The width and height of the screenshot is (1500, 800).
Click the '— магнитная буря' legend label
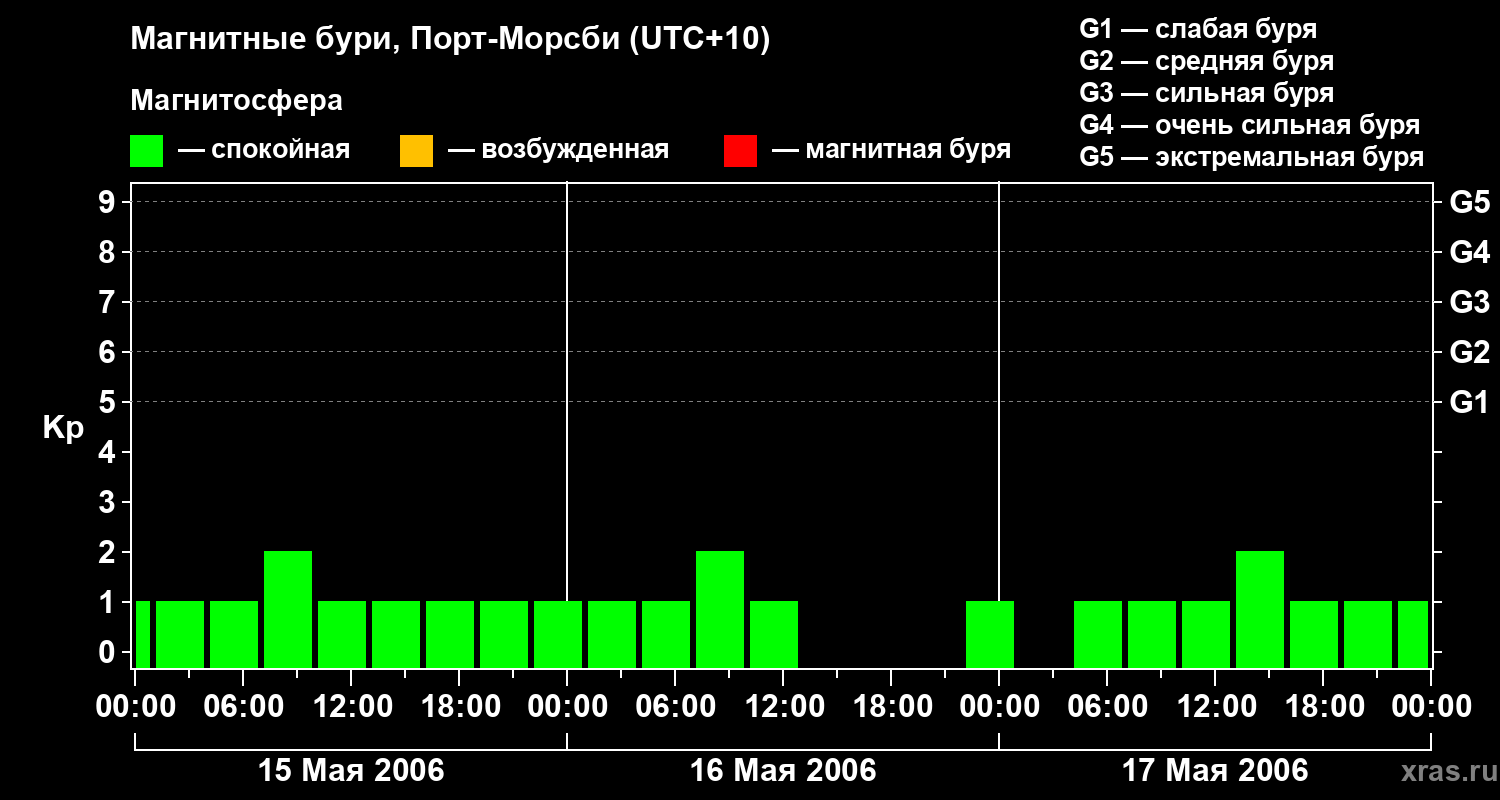[x=891, y=150]
